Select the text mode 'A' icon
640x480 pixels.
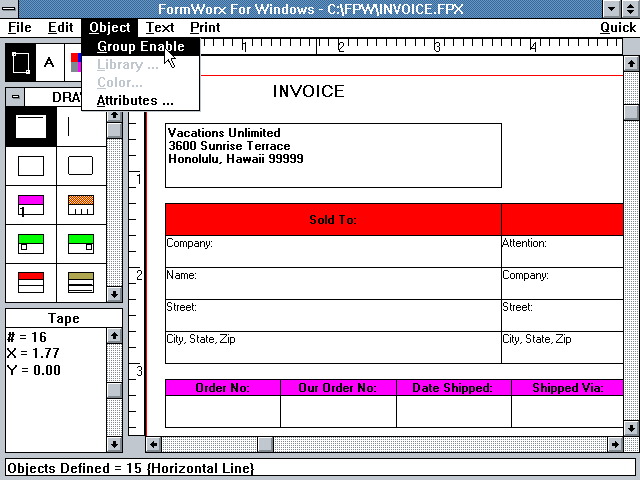[49, 62]
